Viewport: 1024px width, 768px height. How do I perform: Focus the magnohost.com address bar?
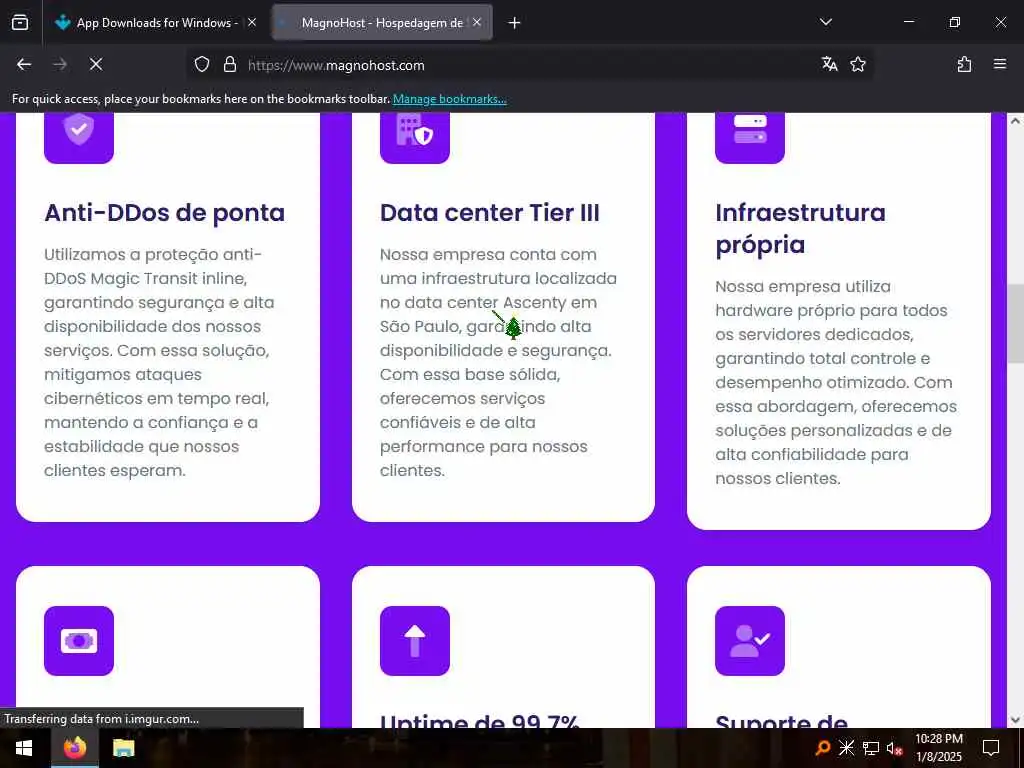(x=529, y=65)
